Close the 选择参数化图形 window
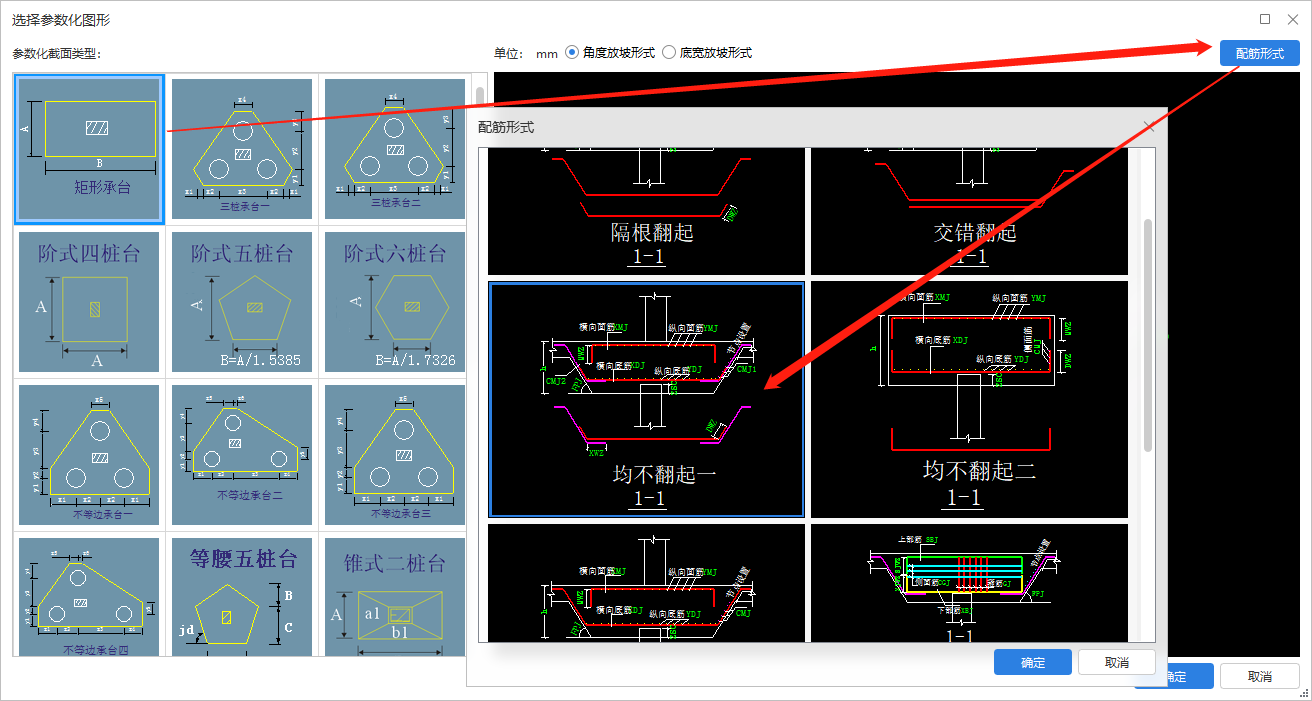The width and height of the screenshot is (1312, 701). [1292, 19]
